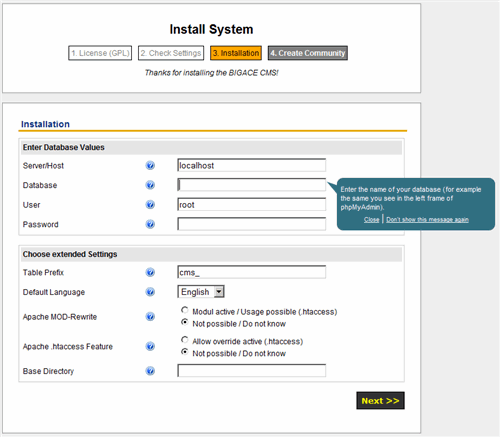Click the 'Install System' heading

click(x=211, y=29)
